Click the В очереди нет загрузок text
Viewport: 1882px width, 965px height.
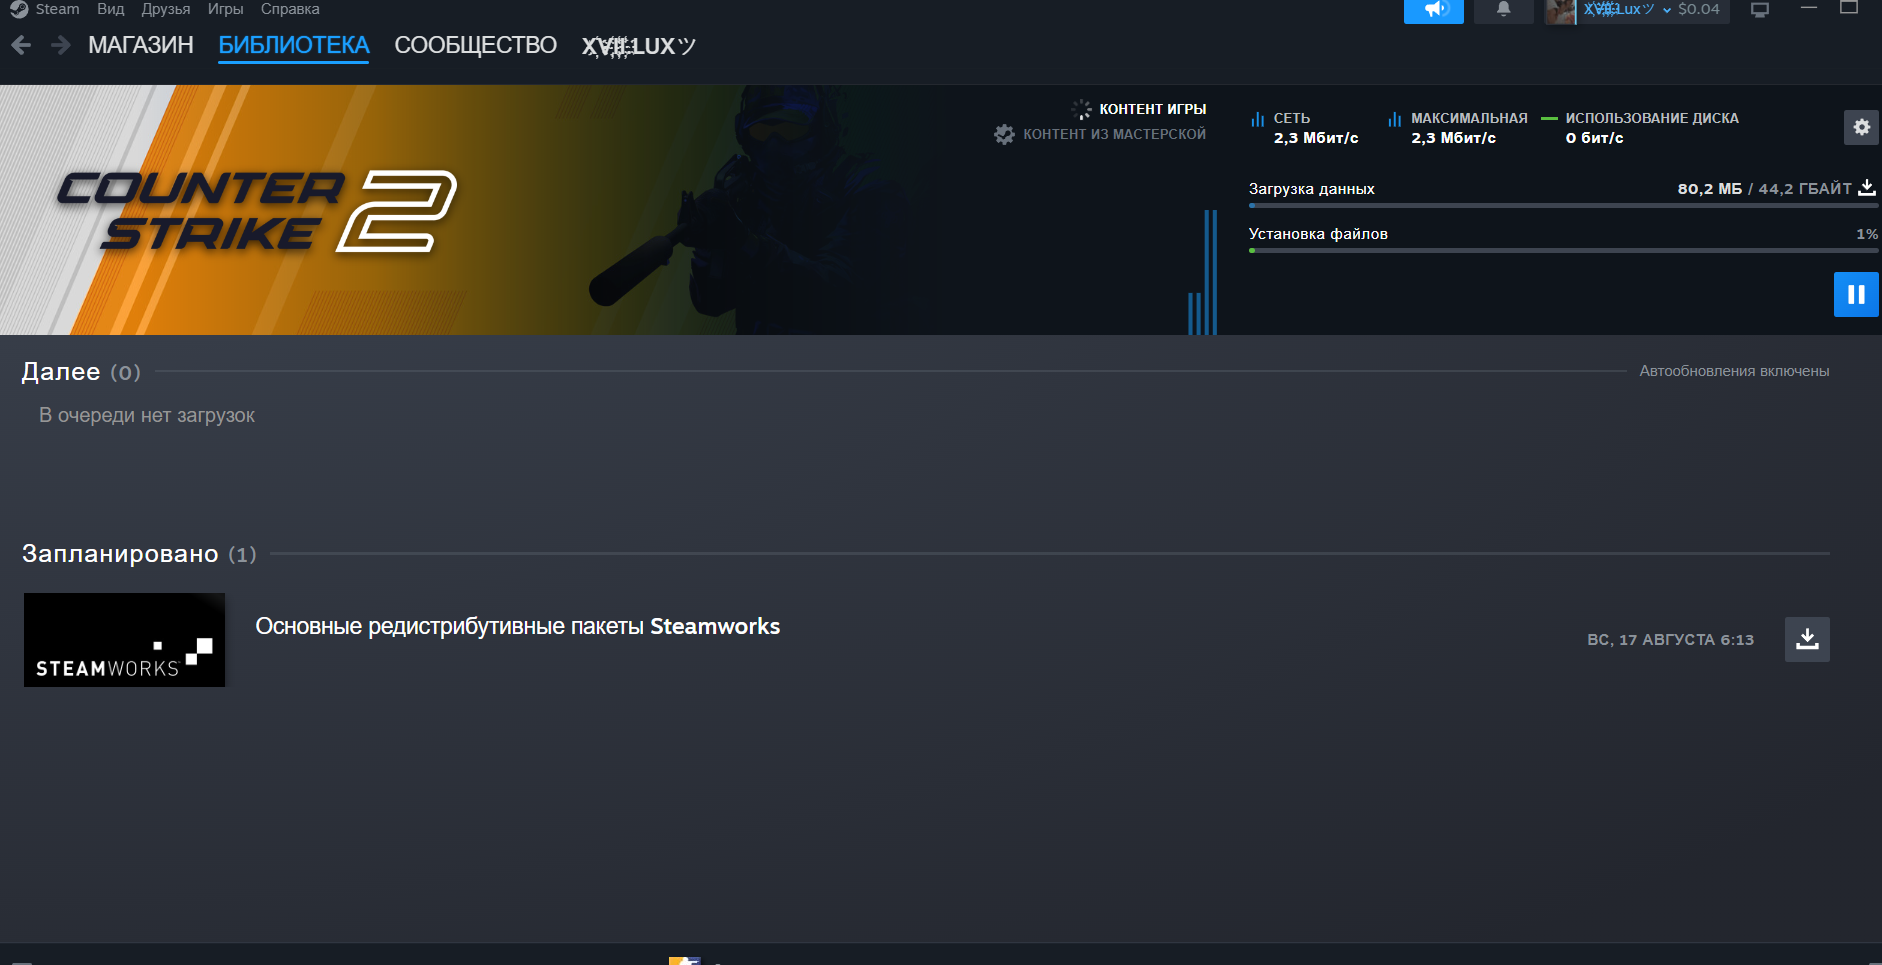(x=147, y=415)
